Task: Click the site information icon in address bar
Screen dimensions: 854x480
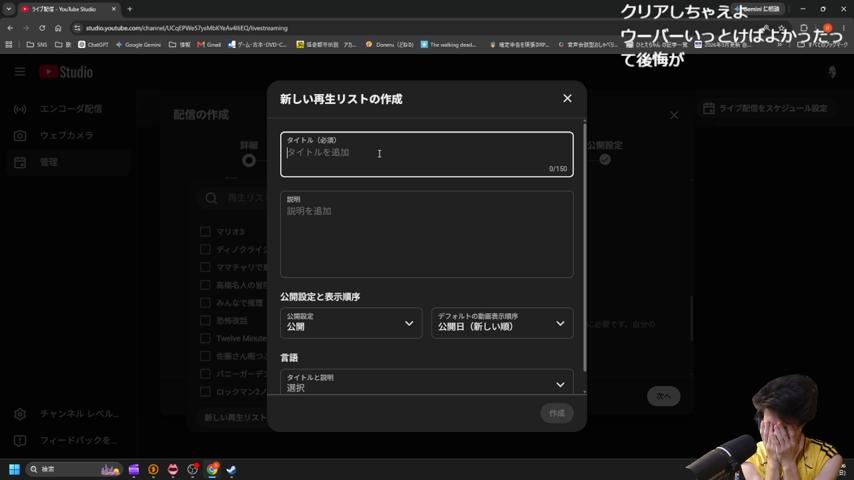Action: (77, 28)
